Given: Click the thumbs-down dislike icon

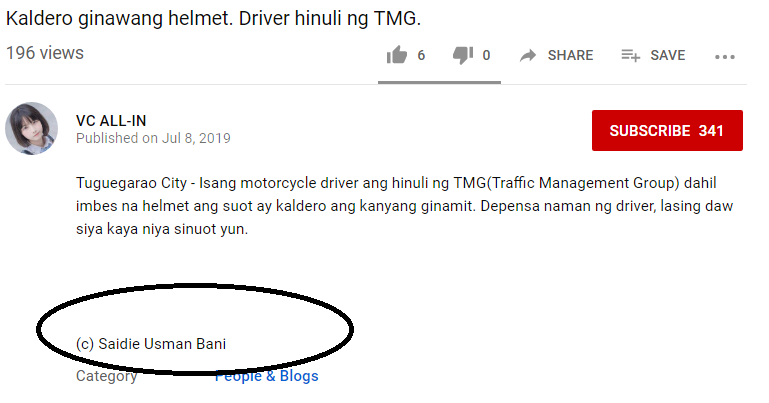Looking at the screenshot, I should 462,55.
